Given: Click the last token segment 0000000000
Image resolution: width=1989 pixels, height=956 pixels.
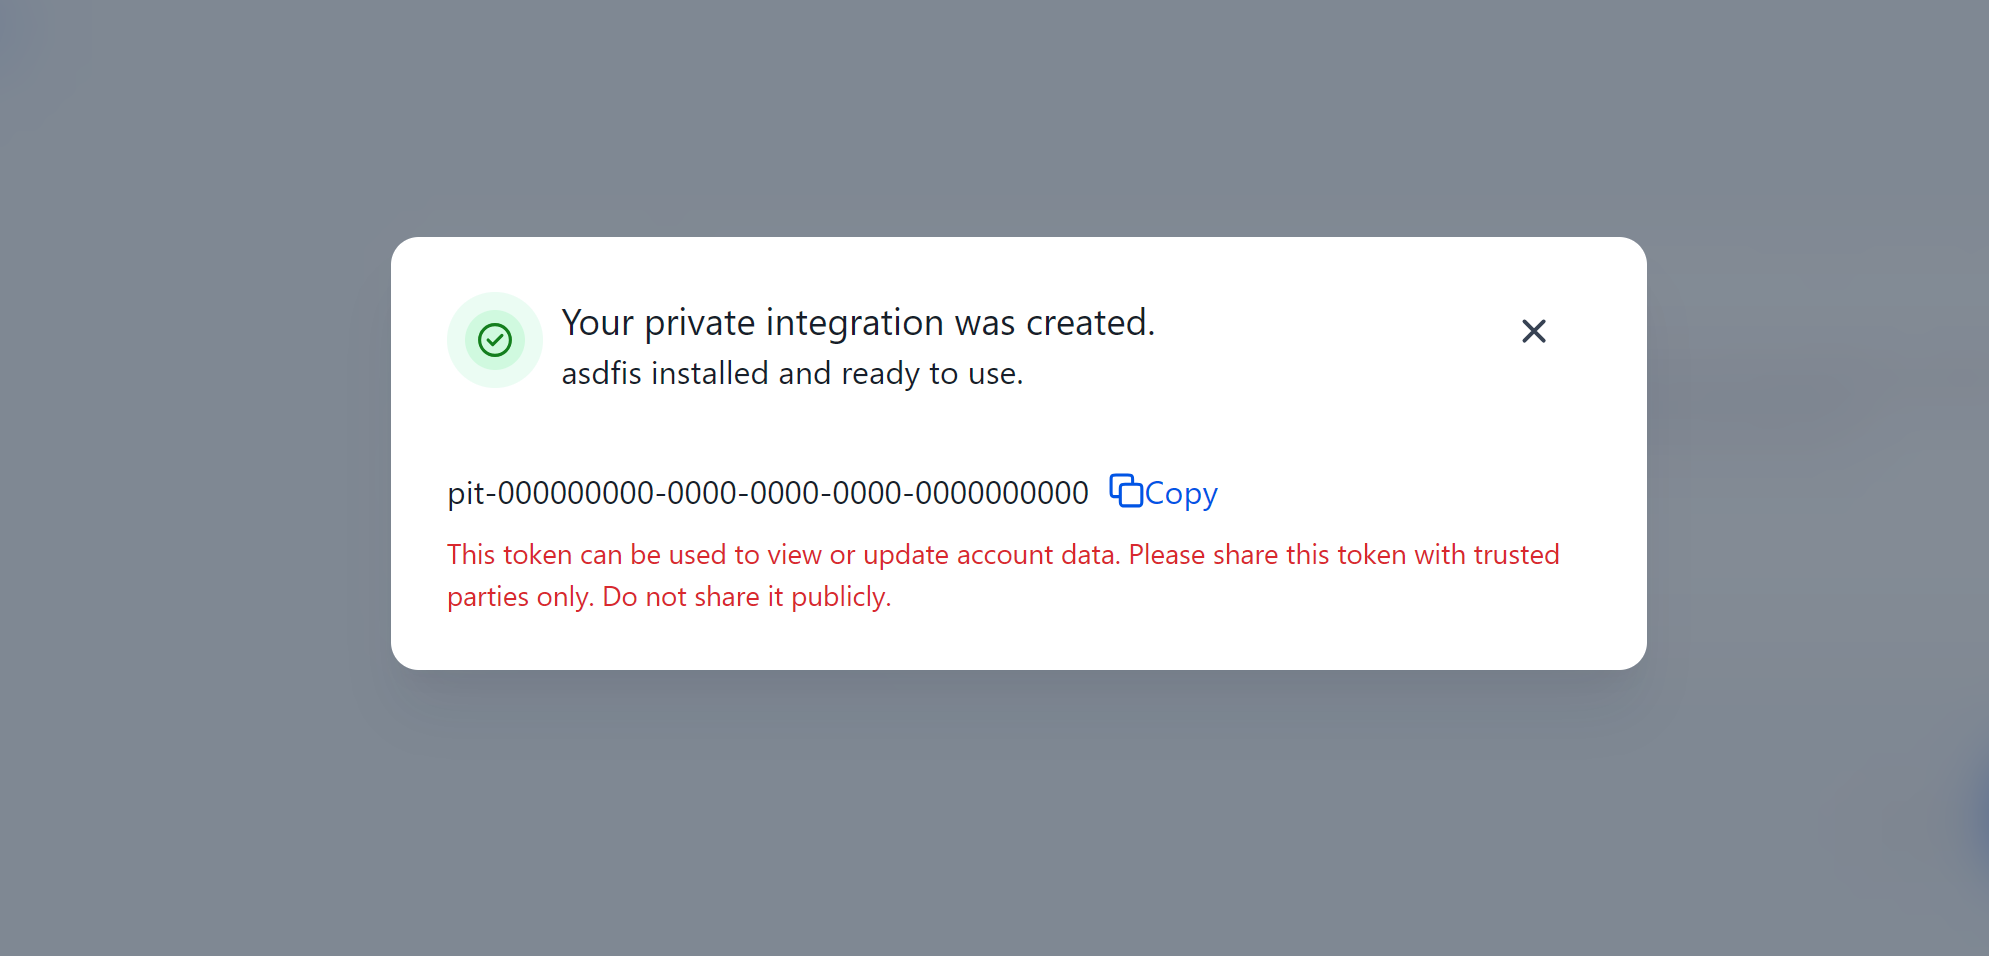Looking at the screenshot, I should coord(1002,493).
